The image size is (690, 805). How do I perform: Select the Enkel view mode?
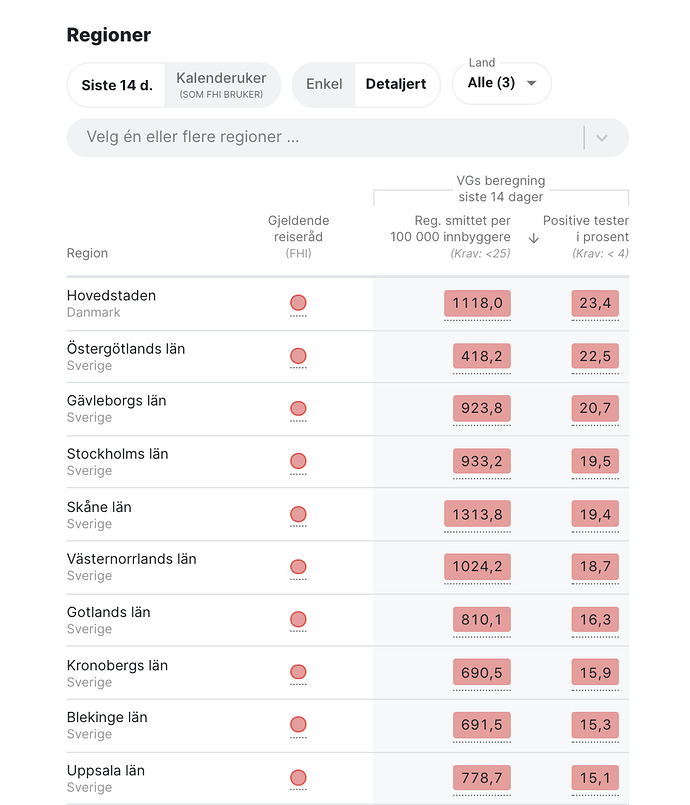[x=324, y=85]
